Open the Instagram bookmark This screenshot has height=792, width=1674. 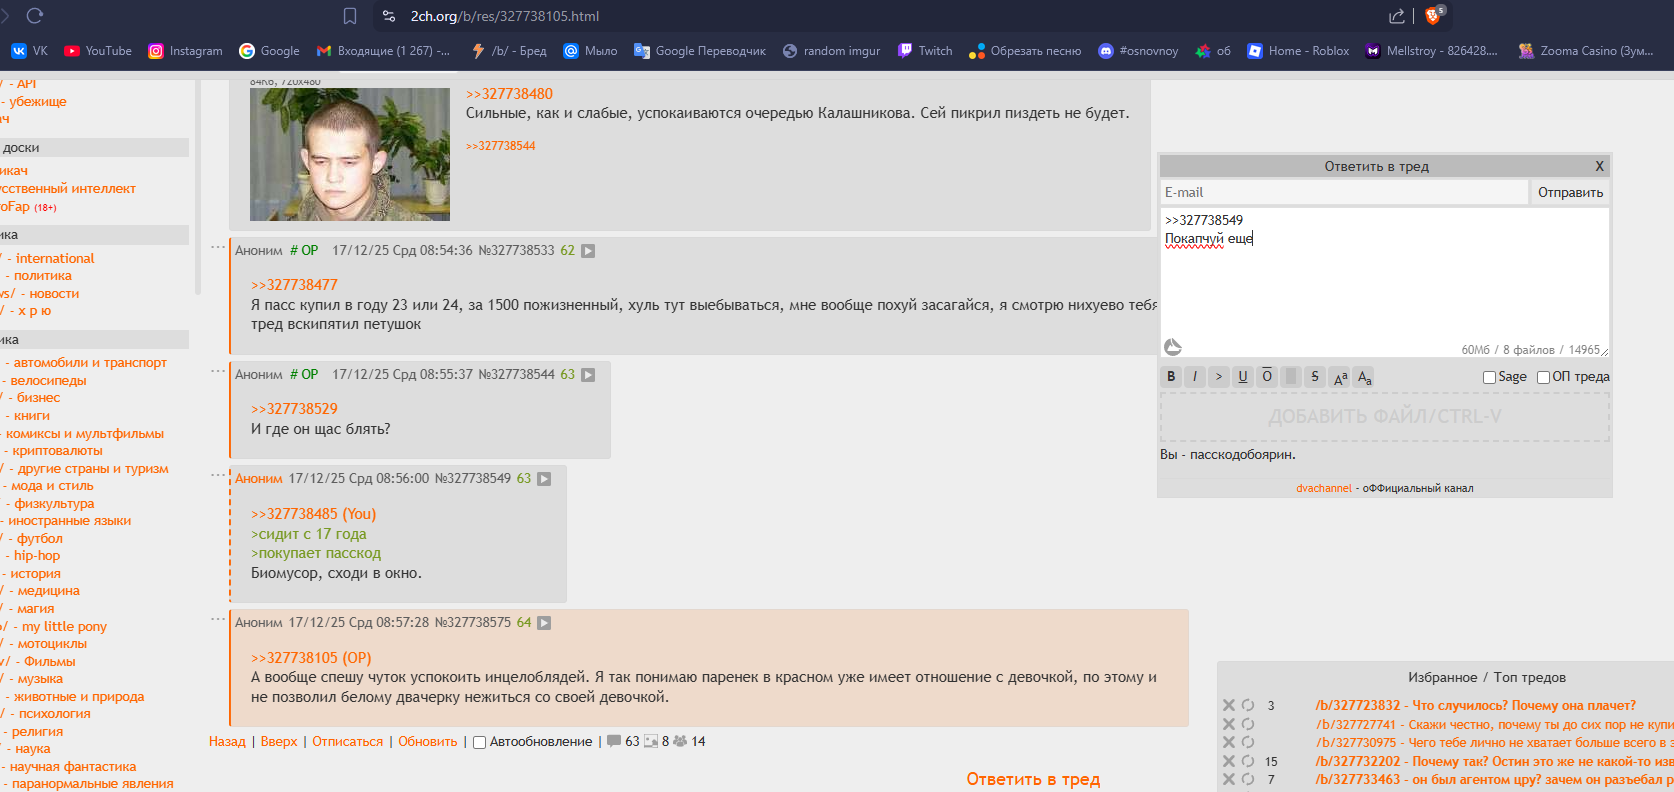185,51
